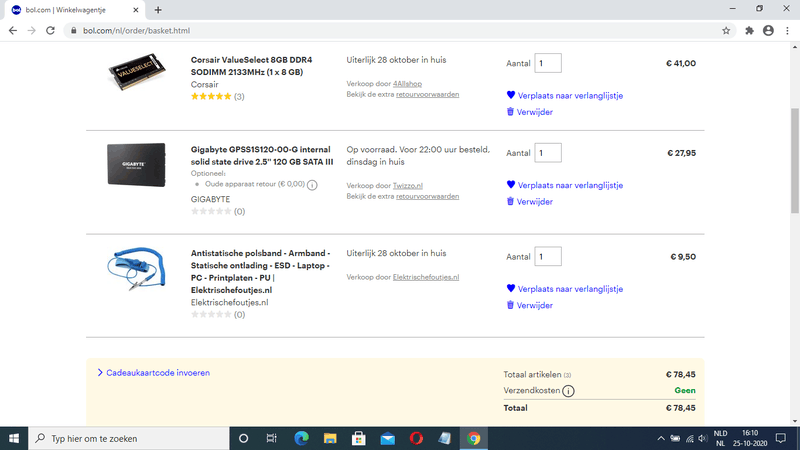Open the Corsair ValueSelect 8GB product title
800x450 pixels.
[x=252, y=66]
